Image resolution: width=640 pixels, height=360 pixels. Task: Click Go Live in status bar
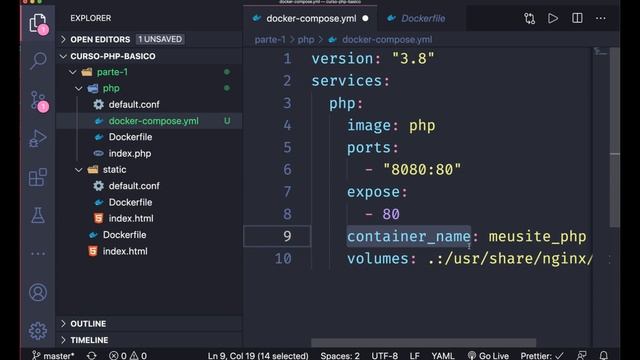click(x=488, y=356)
